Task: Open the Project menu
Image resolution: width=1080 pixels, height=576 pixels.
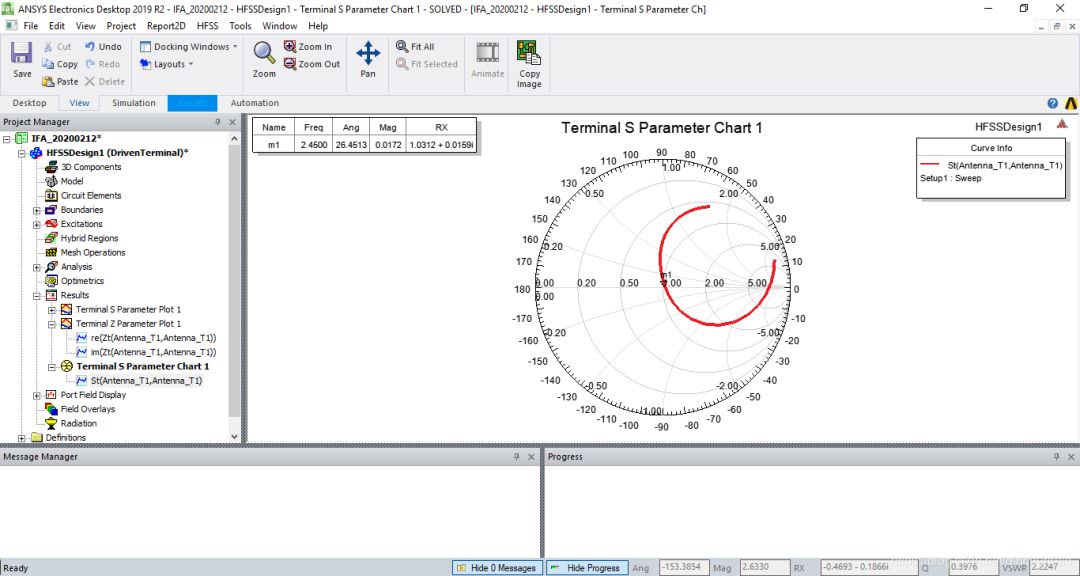Action: click(x=121, y=25)
